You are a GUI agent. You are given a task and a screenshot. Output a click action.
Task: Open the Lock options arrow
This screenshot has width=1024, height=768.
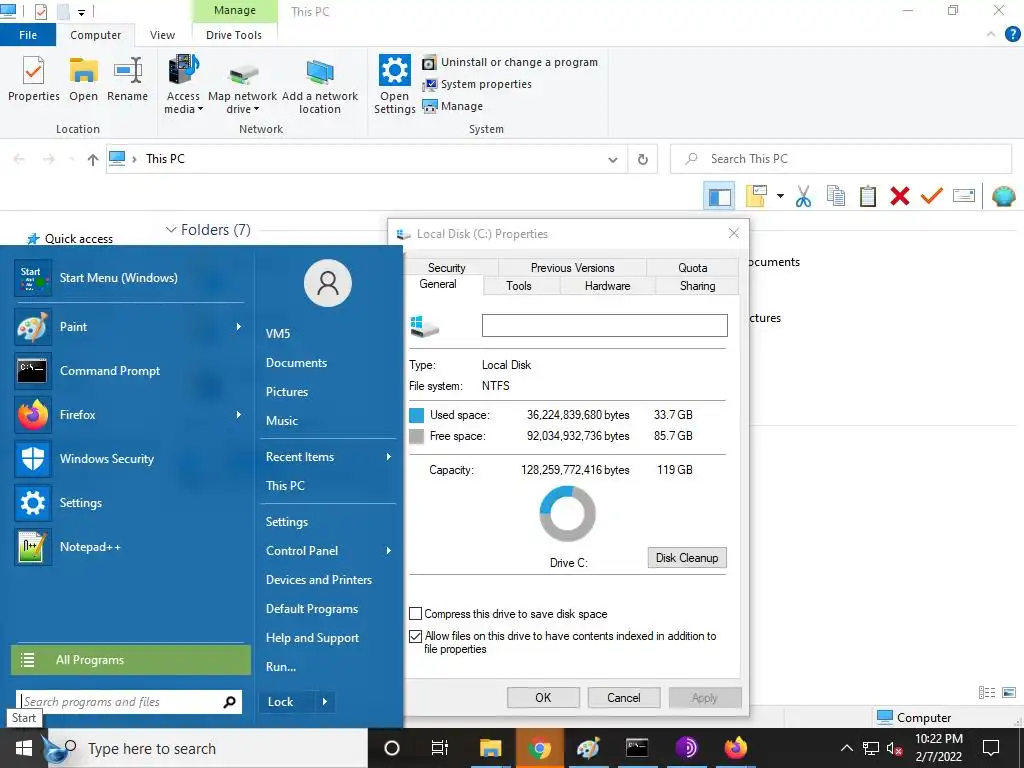325,702
